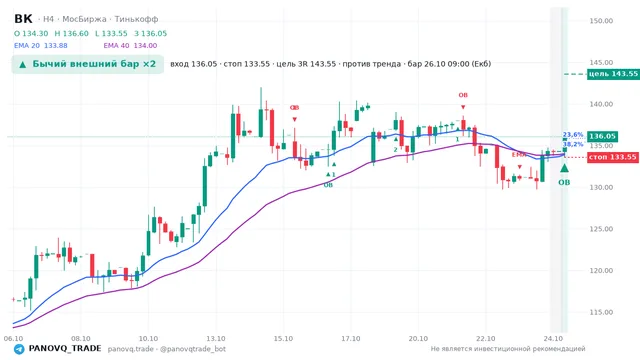The width and height of the screenshot is (640, 360).
Task: Click the low value 'L 133.55'
Action: click(111, 33)
